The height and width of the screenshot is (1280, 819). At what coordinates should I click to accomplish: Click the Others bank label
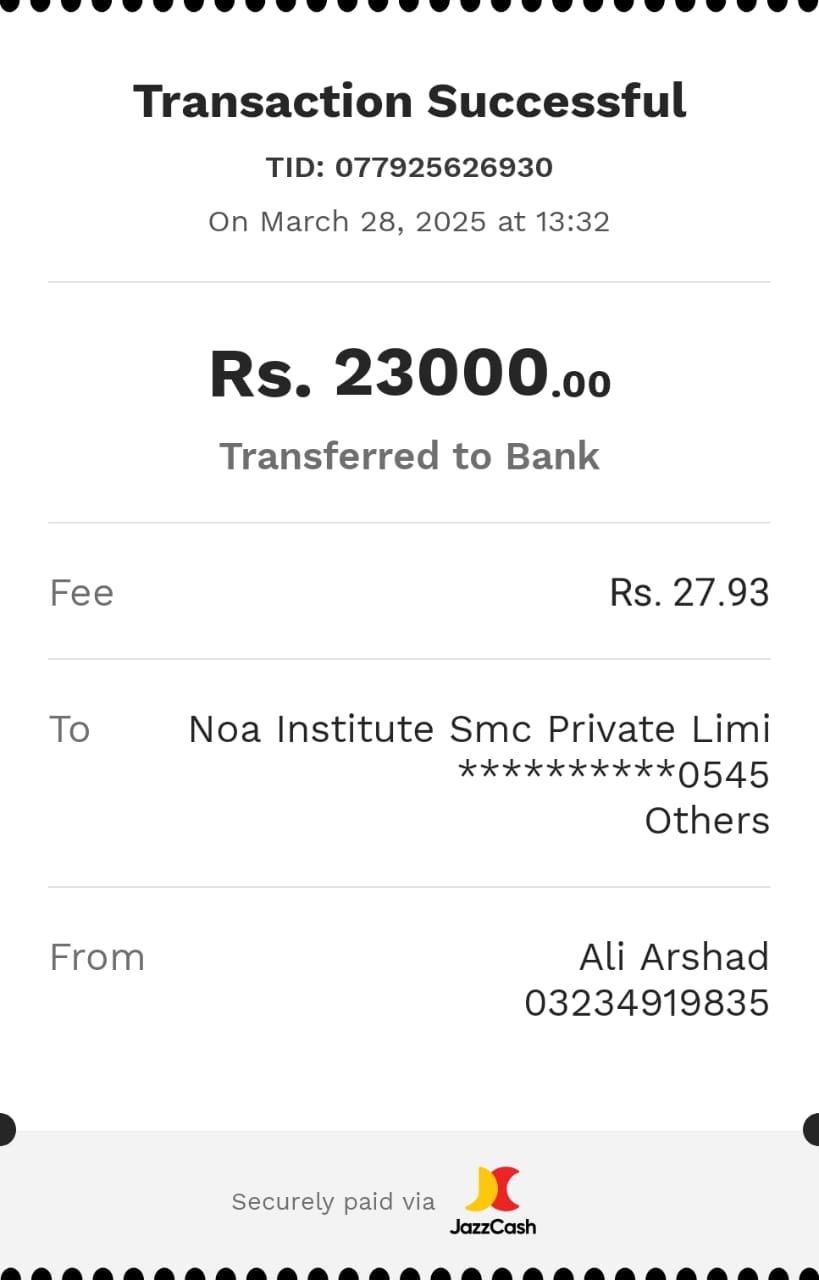click(x=706, y=821)
